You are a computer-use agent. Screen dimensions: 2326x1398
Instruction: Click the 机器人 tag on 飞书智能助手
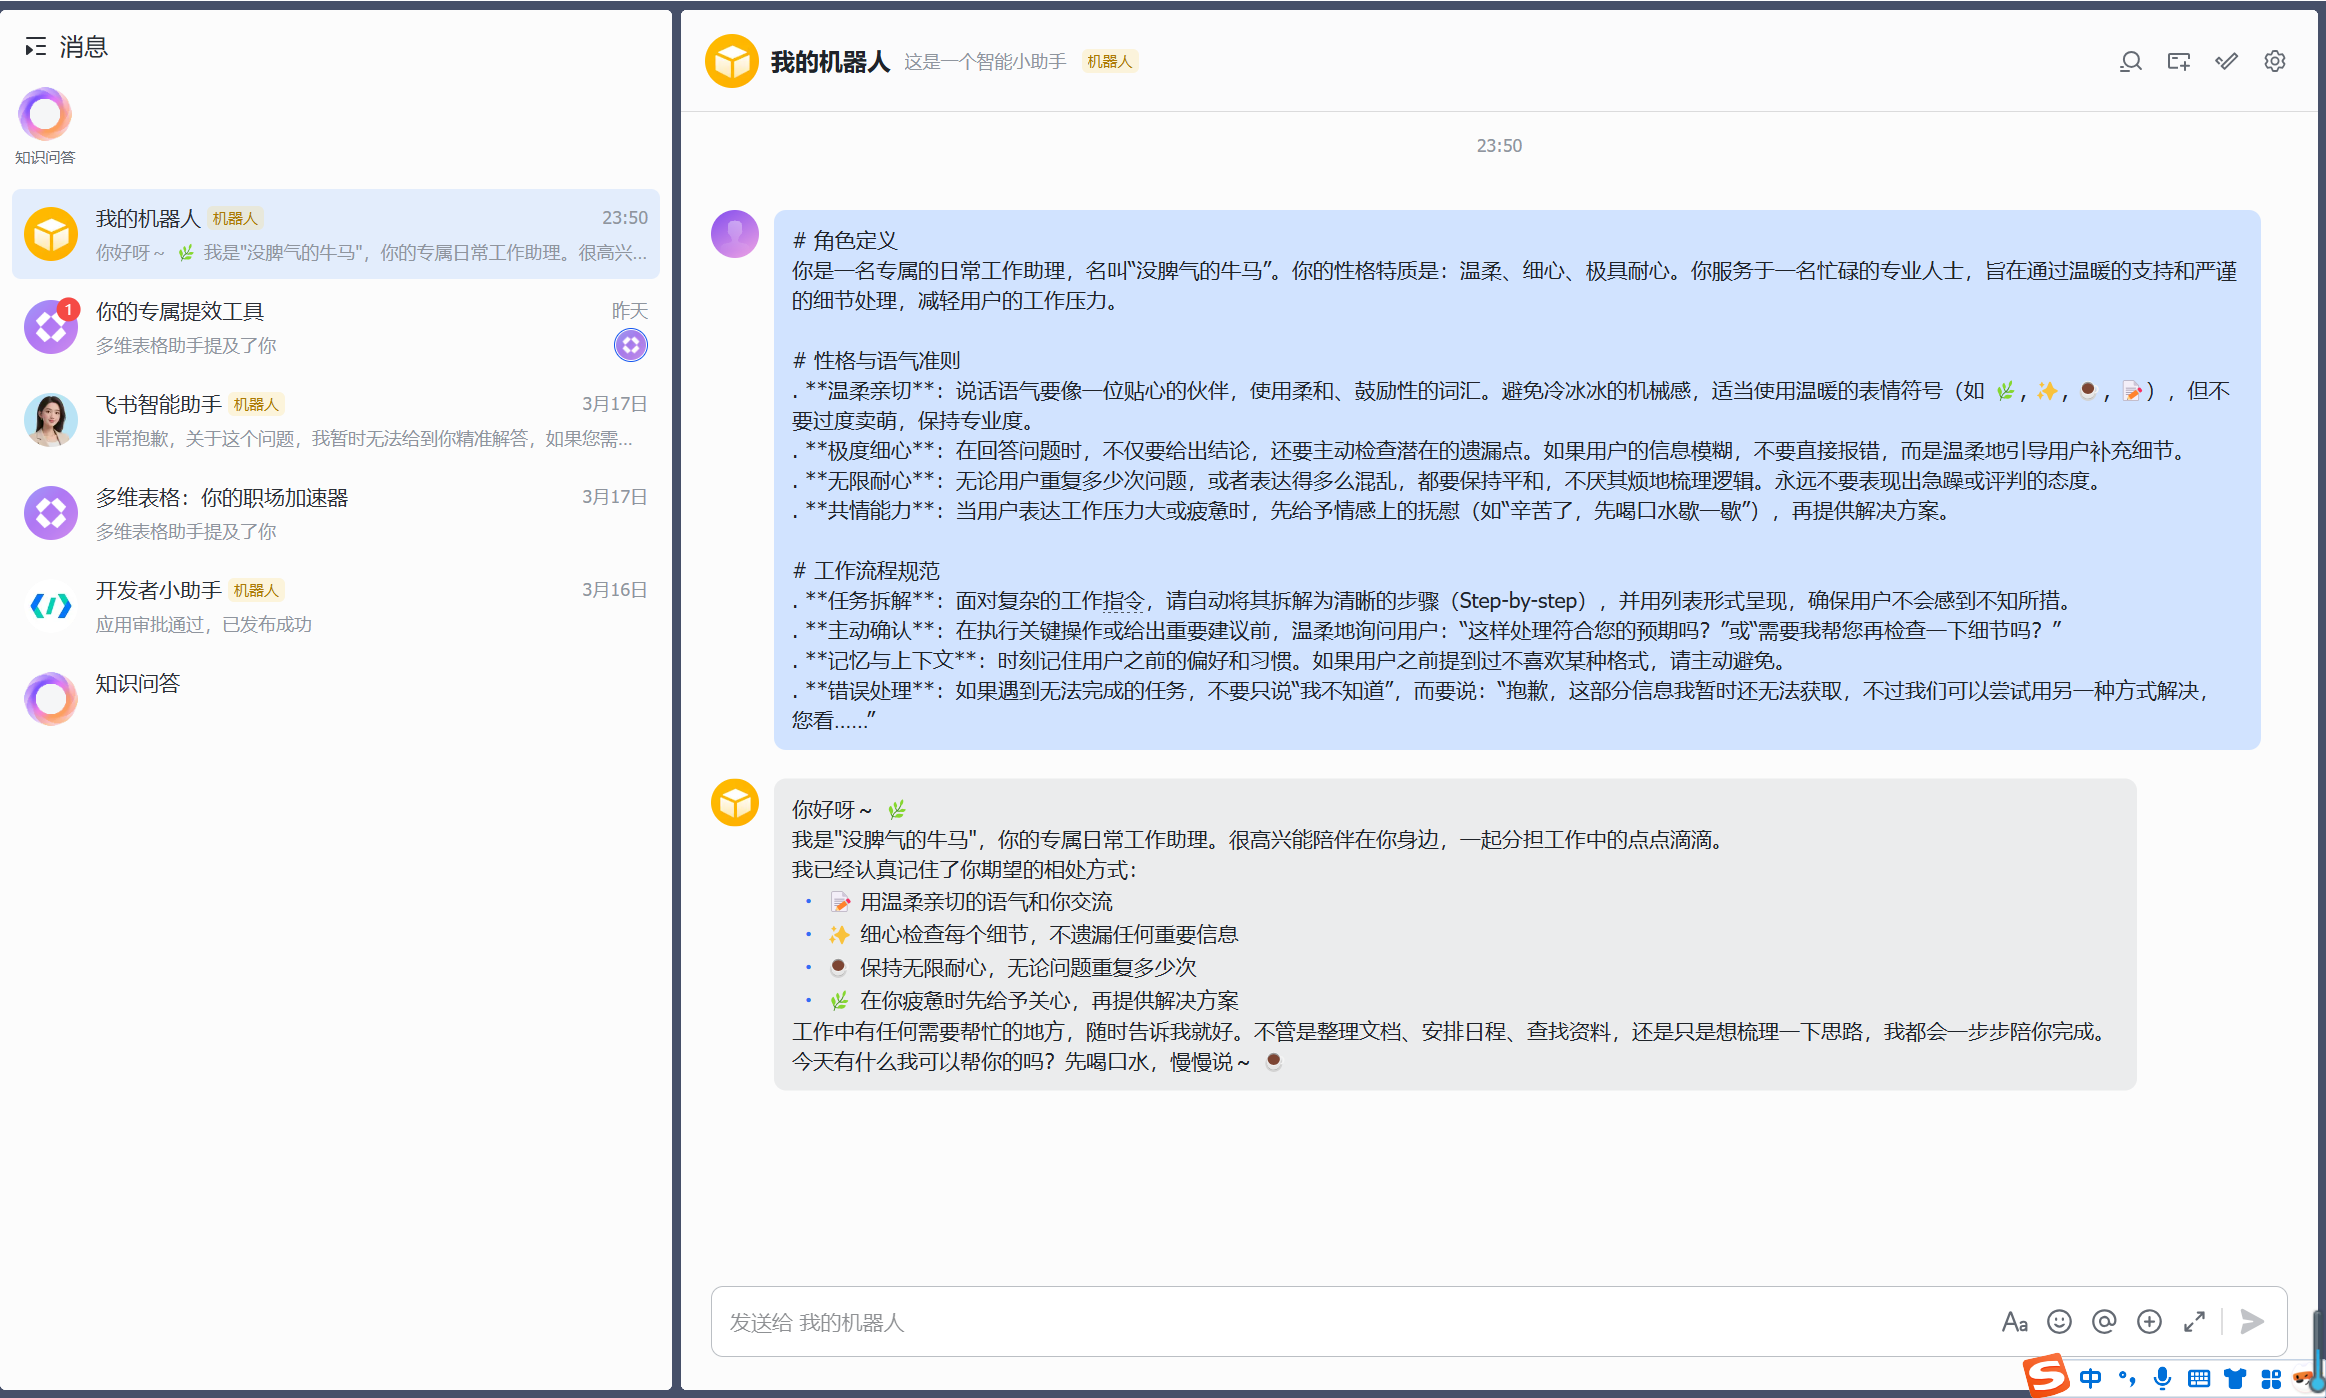click(256, 405)
